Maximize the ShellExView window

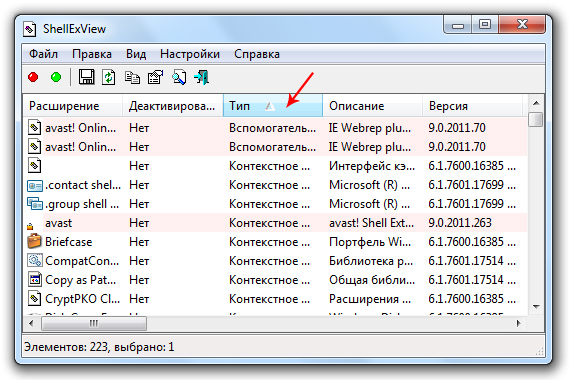point(485,25)
